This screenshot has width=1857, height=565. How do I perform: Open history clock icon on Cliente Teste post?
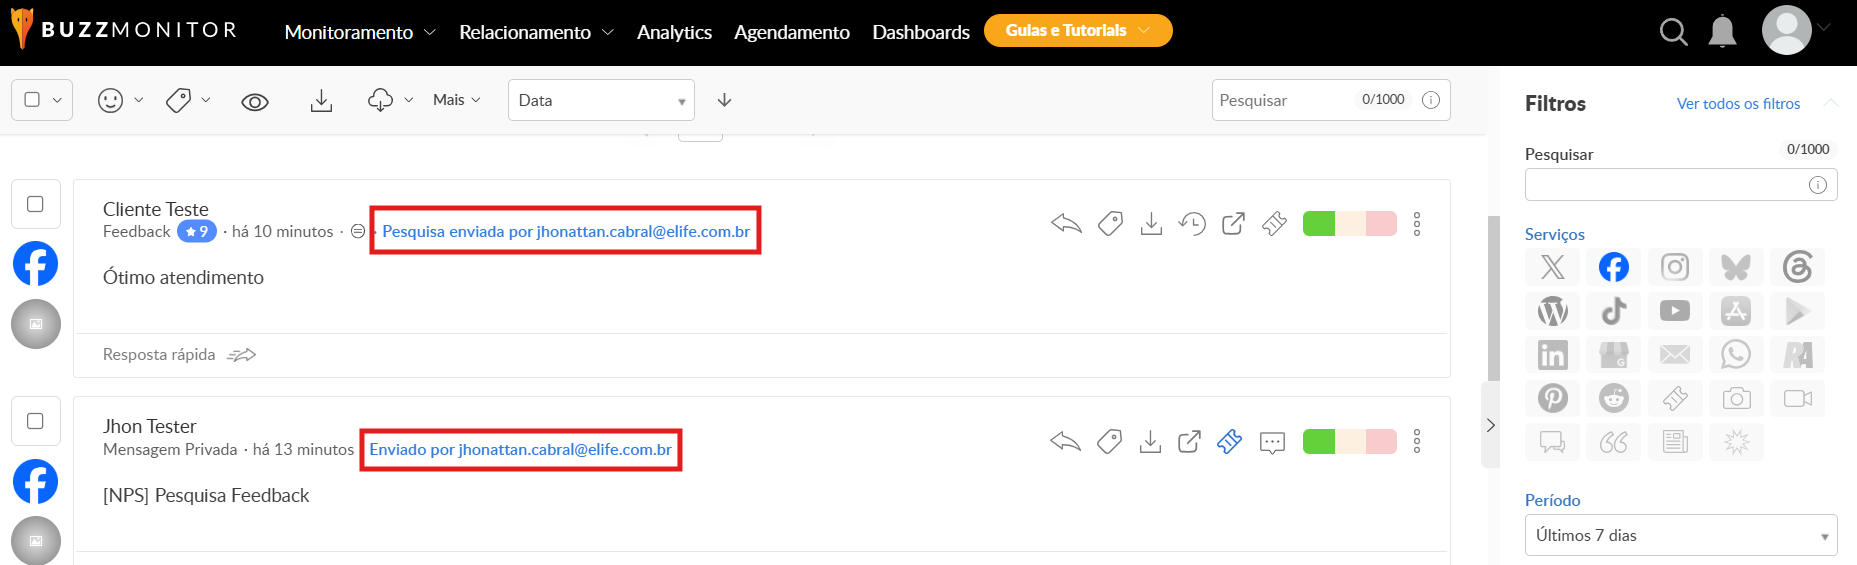1192,224
